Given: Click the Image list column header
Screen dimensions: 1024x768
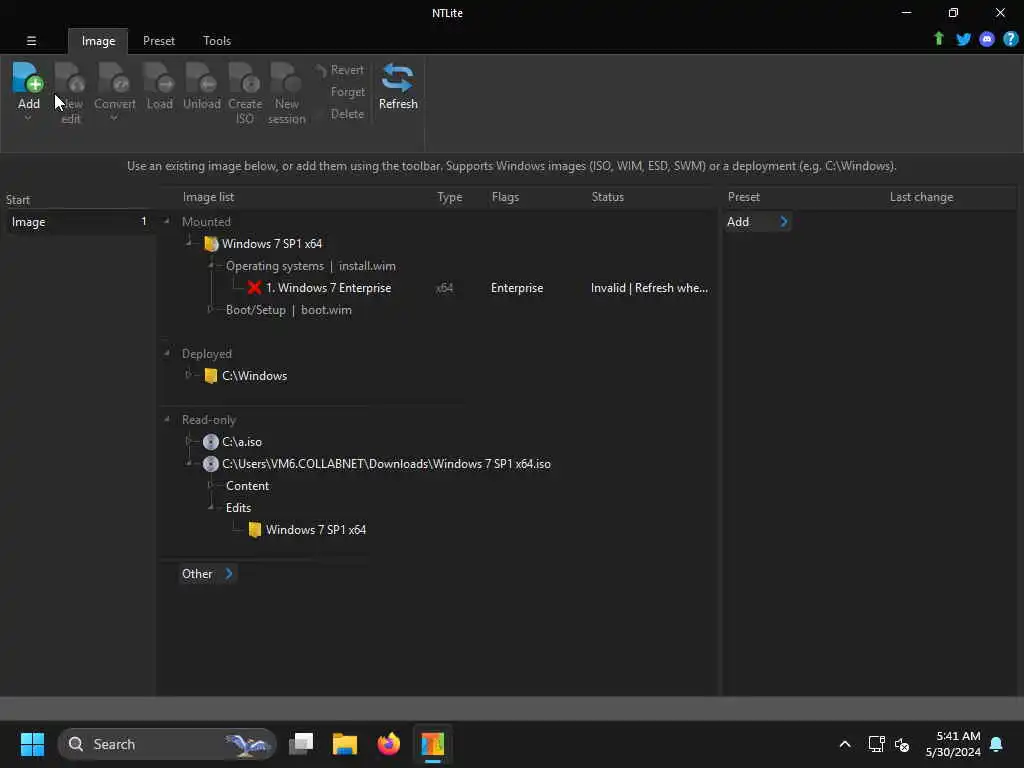Looking at the screenshot, I should [x=208, y=197].
